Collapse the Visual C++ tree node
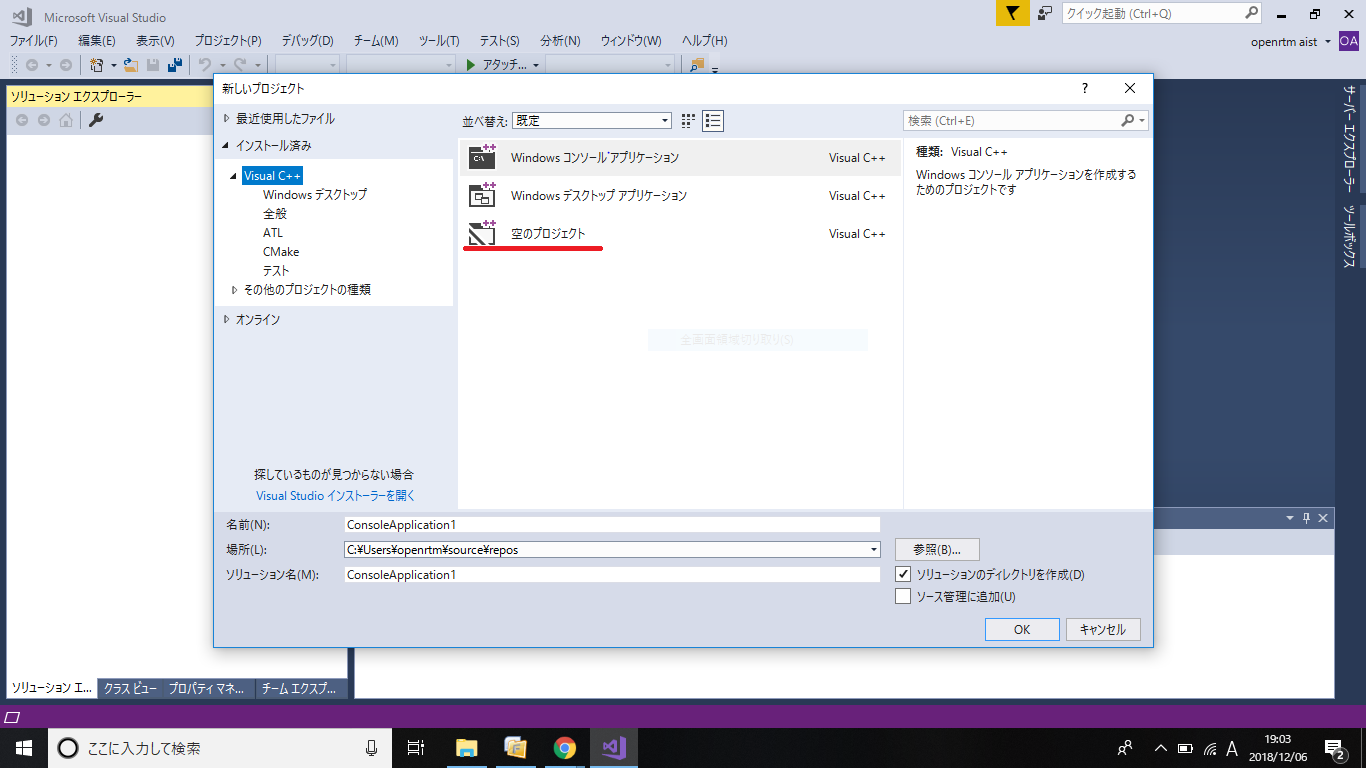This screenshot has width=1366, height=768. (x=234, y=176)
